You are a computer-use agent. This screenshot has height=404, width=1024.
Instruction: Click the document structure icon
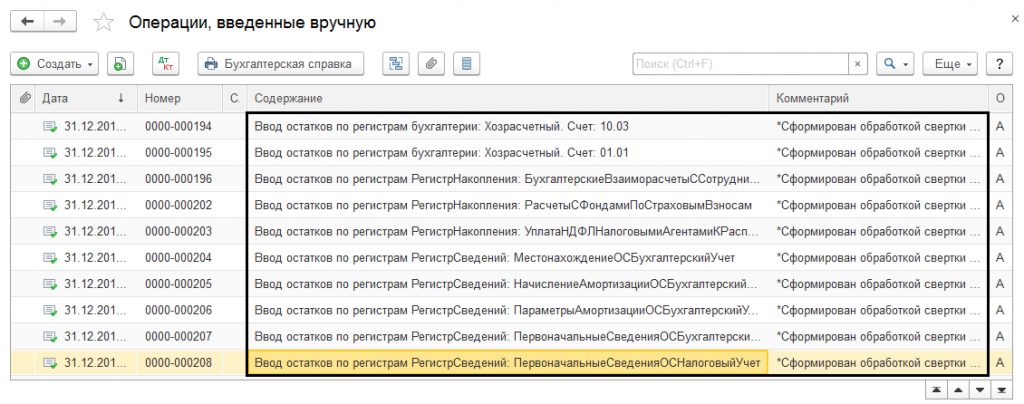396,64
